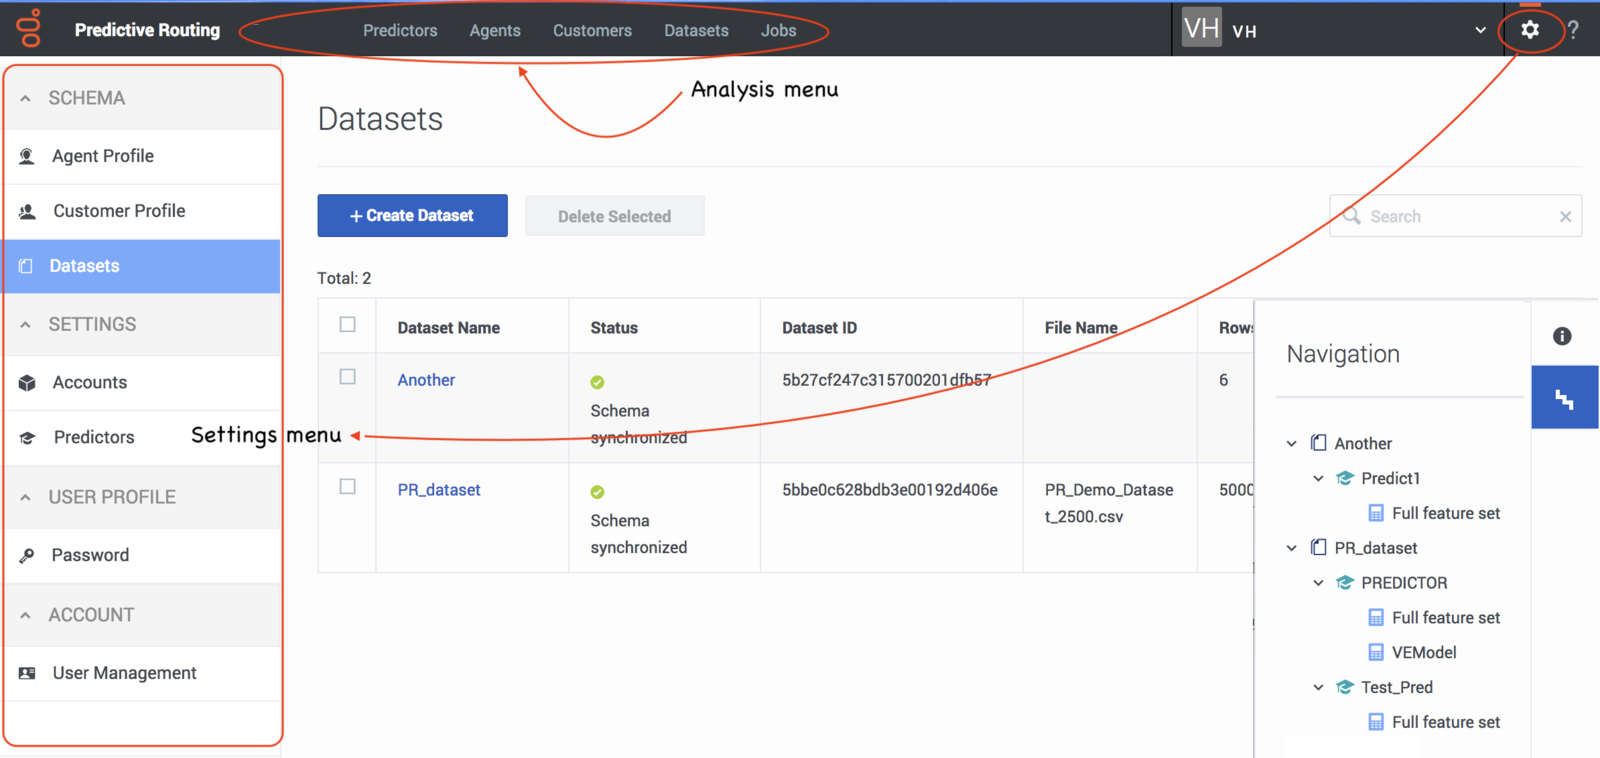Viewport: 1600px width, 758px height.
Task: Click the info icon above the Navigation tab
Action: pyautogui.click(x=1562, y=336)
